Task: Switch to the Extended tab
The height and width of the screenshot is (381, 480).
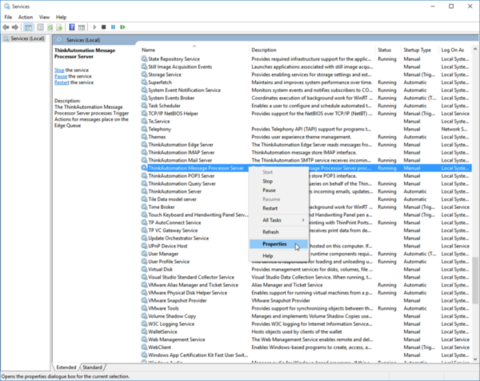Action: (x=66, y=367)
